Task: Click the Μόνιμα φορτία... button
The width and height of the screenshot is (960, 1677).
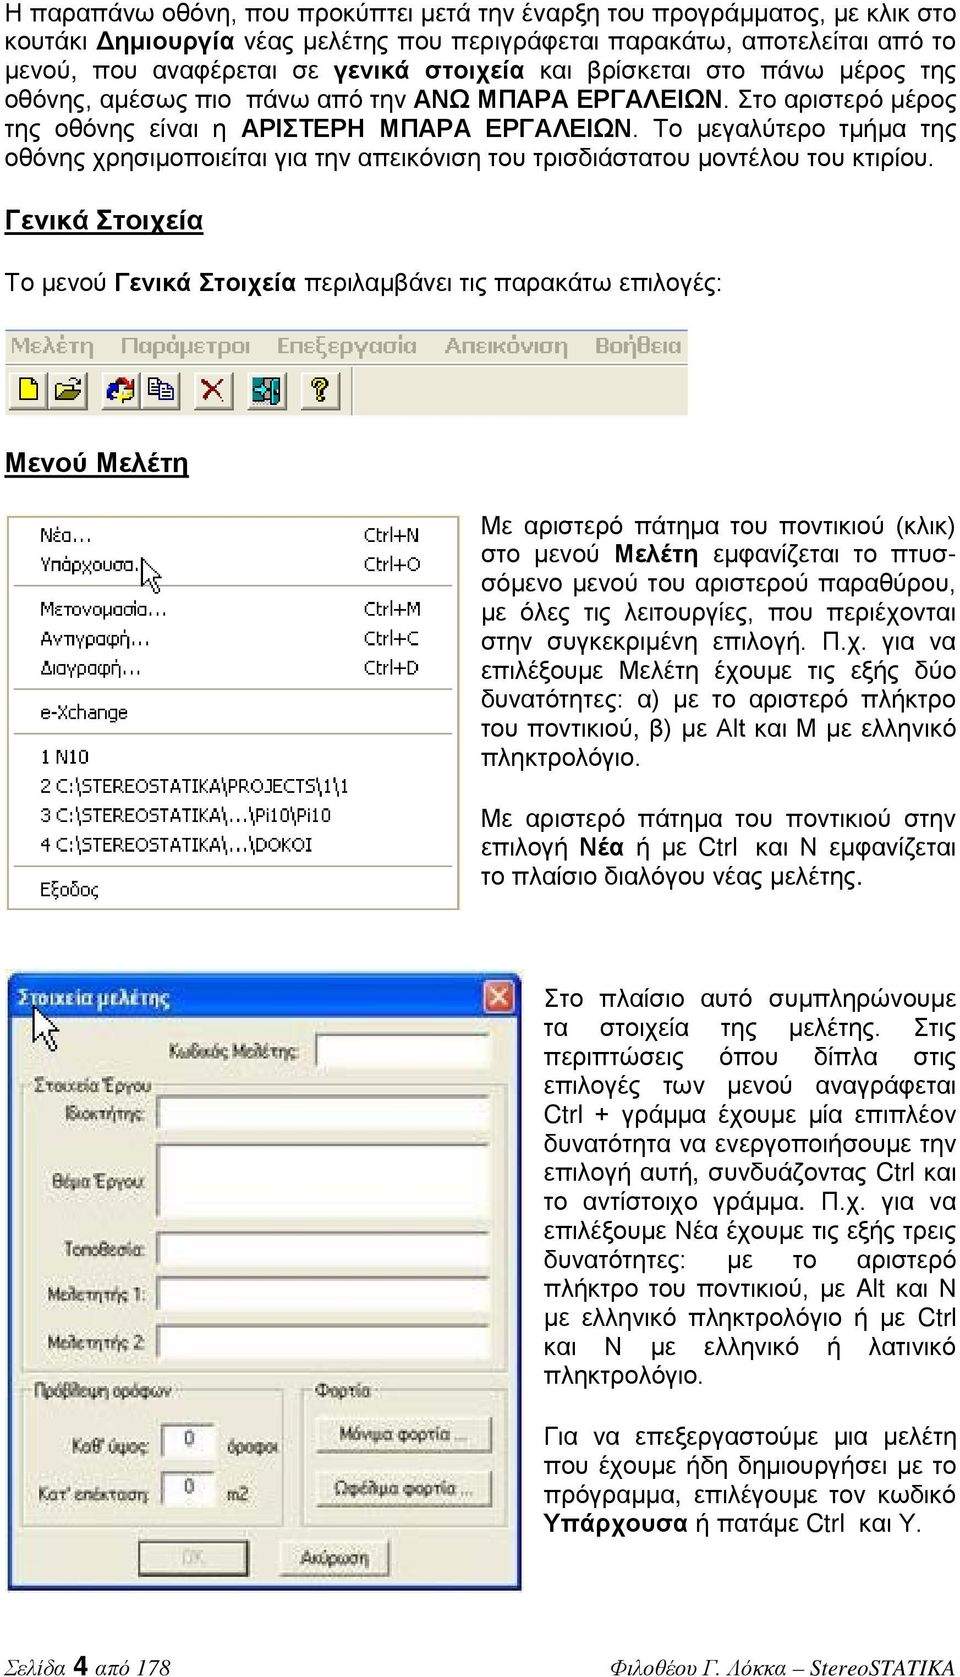Action: coord(404,1435)
